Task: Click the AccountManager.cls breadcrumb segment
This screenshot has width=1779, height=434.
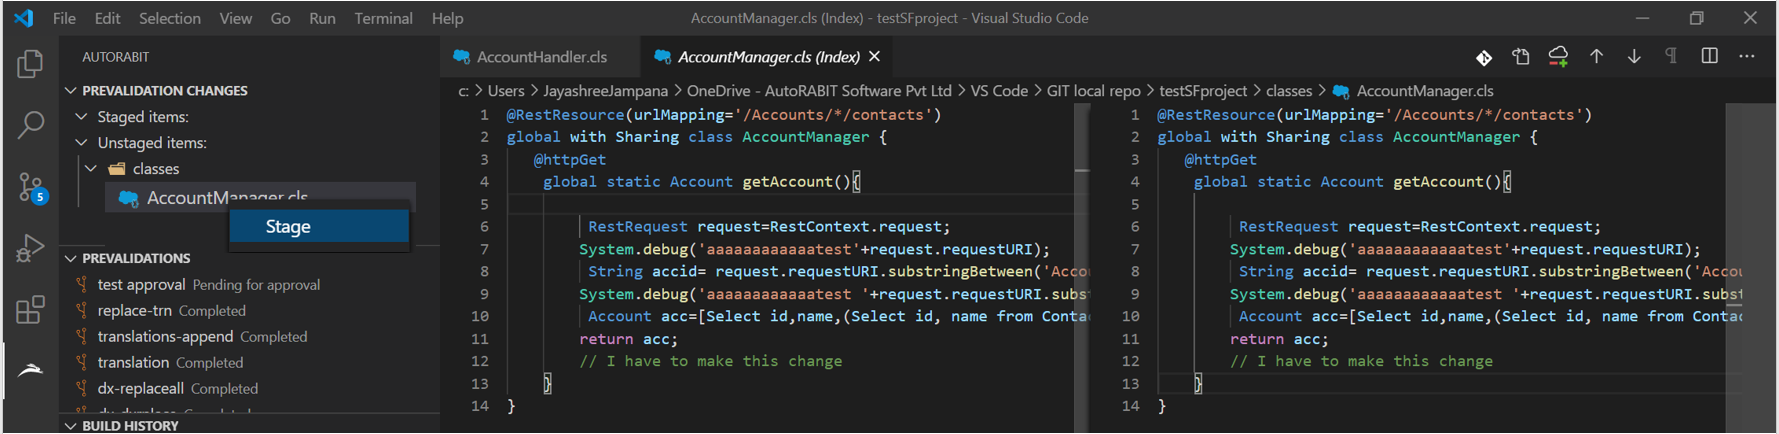Action: (x=1425, y=91)
